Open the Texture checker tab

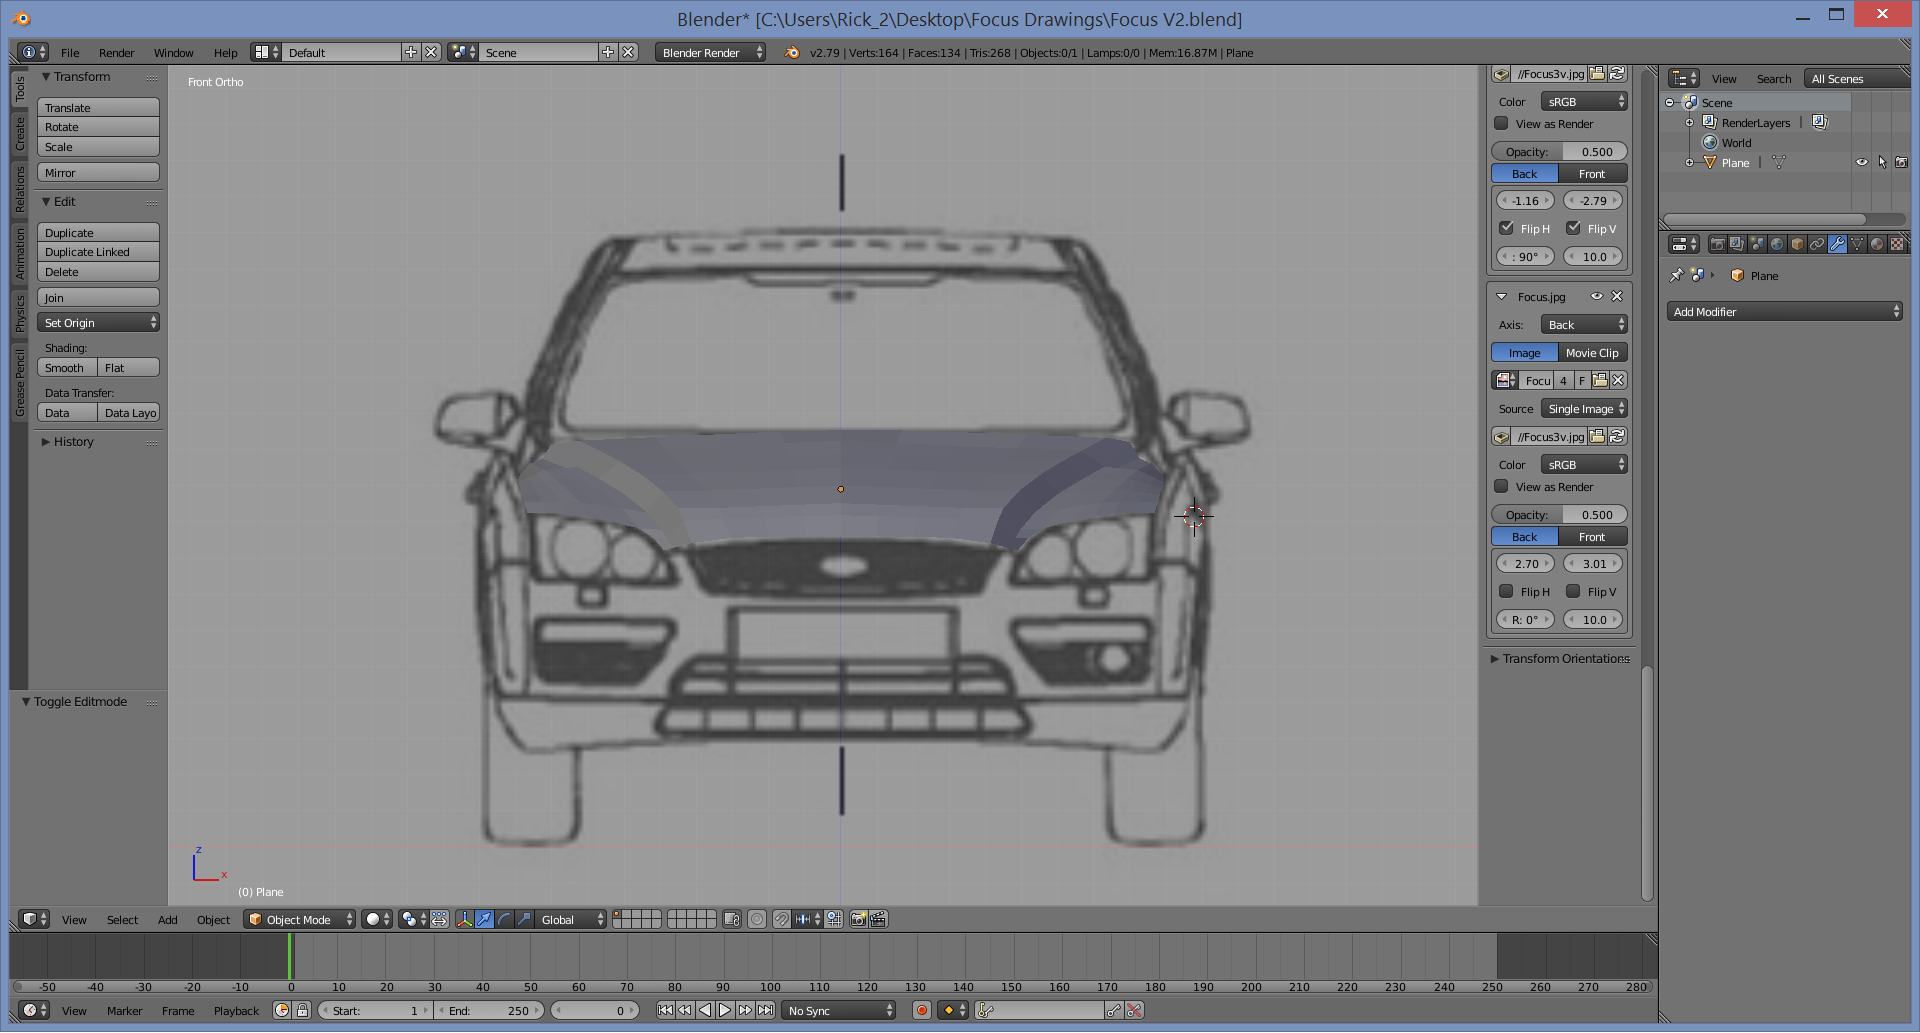point(1897,244)
